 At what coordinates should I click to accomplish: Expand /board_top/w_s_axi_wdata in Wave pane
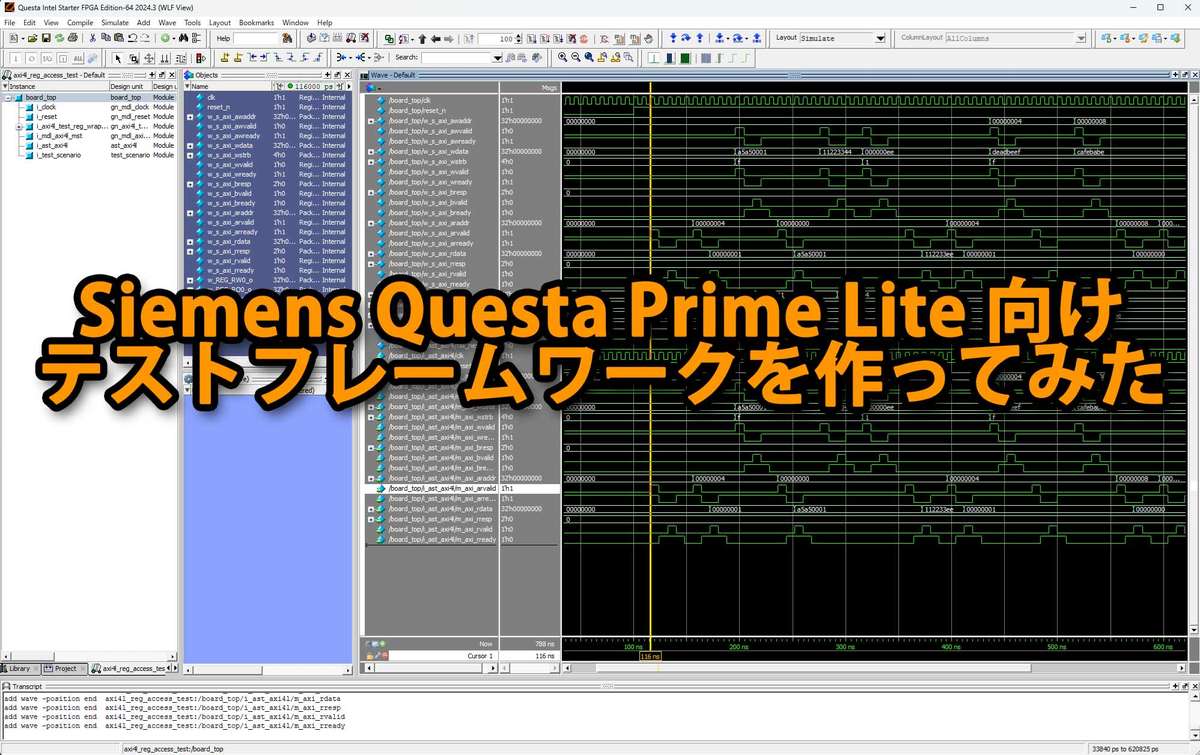tap(371, 152)
